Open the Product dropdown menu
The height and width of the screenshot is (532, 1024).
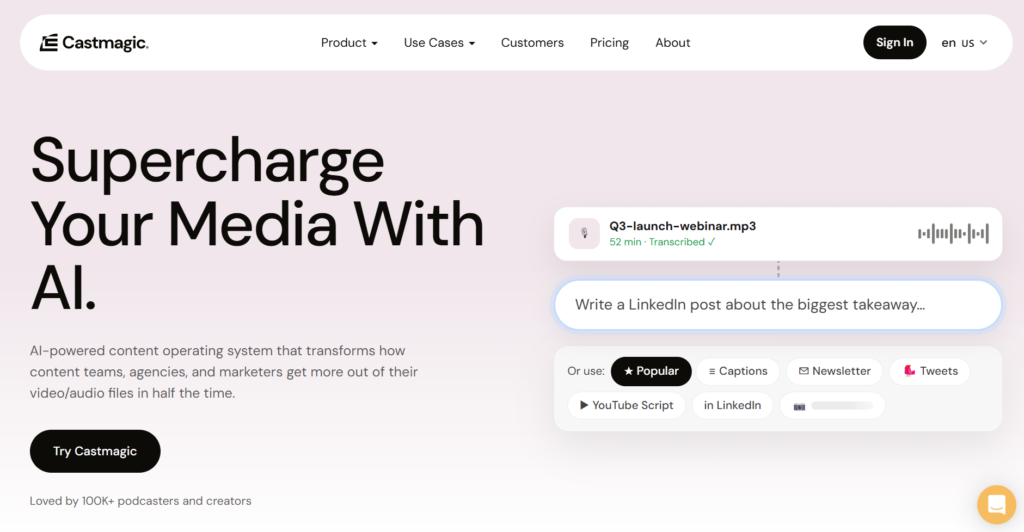point(349,43)
